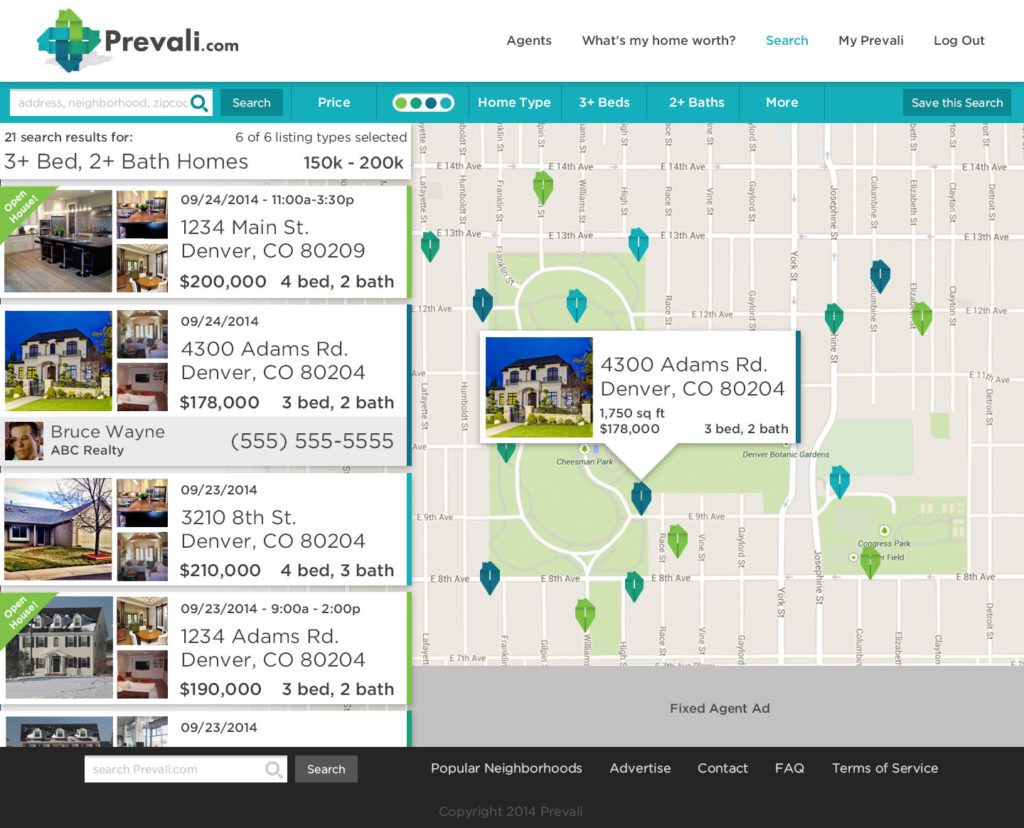Image resolution: width=1024 pixels, height=828 pixels.
Task: Click the teal Search button in filter bar
Action: click(251, 103)
